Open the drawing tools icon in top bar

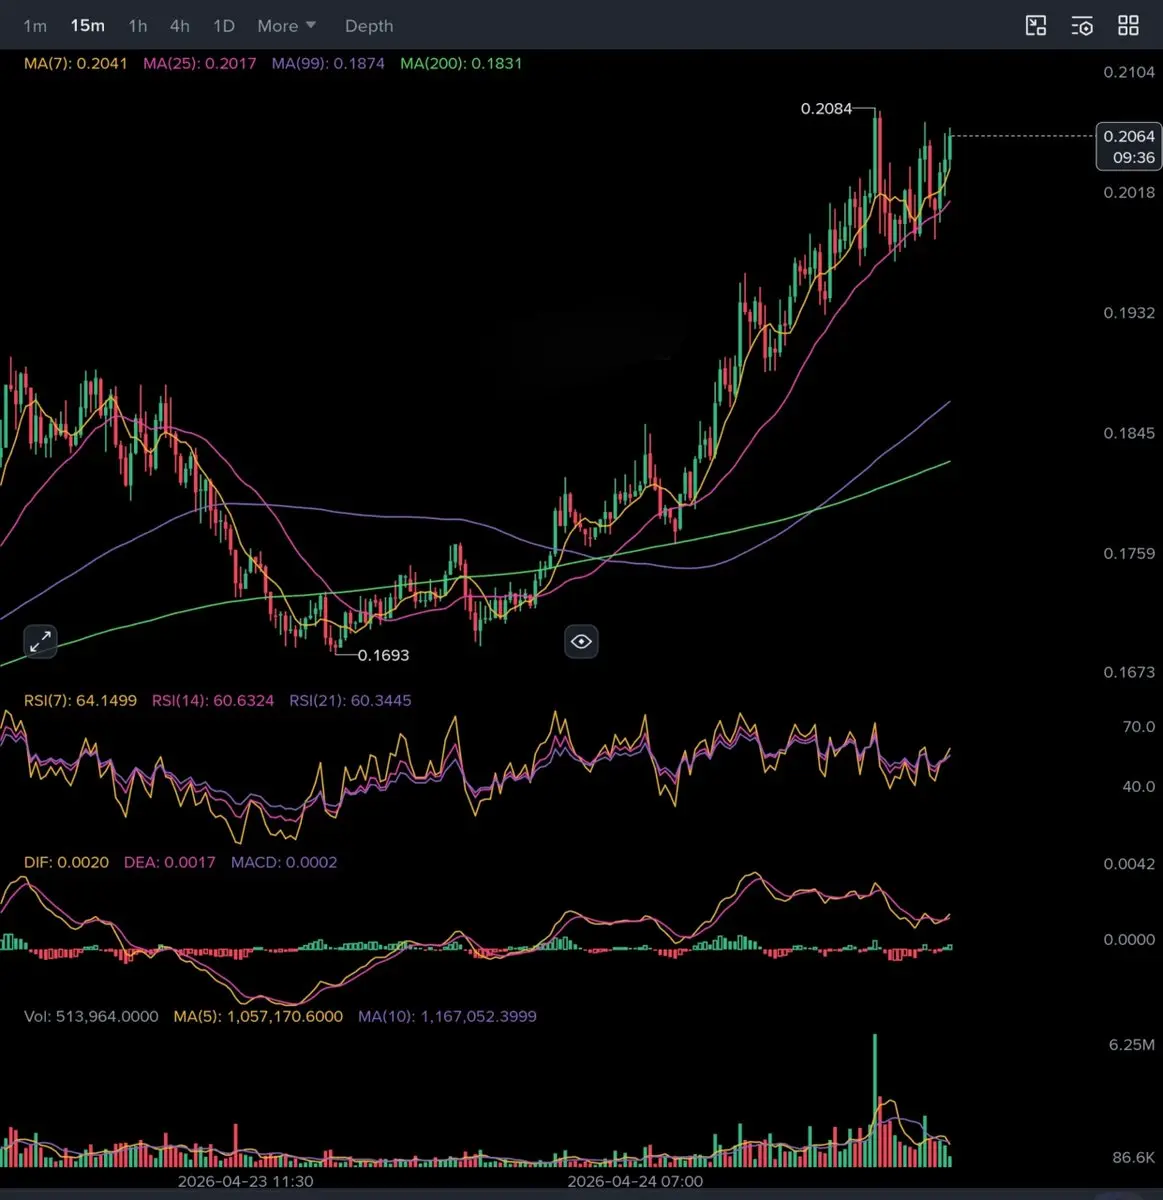(x=1036, y=26)
